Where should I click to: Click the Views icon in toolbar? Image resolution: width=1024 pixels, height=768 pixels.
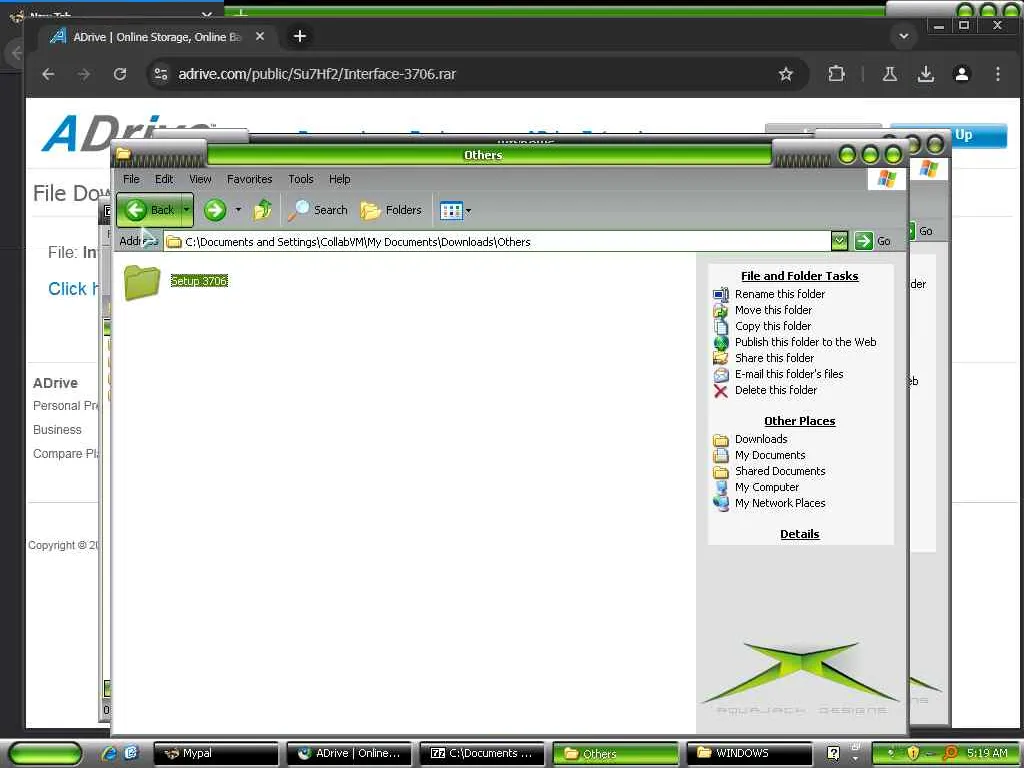[x=451, y=210]
